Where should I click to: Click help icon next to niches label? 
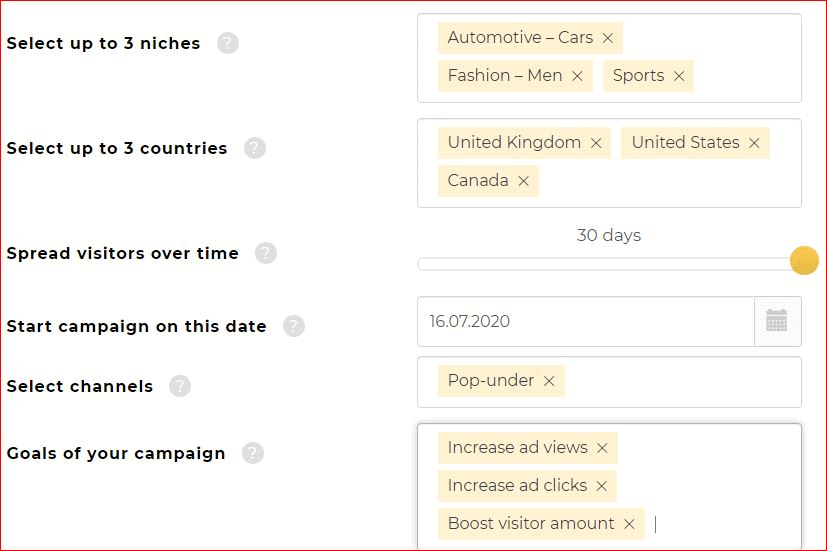point(228,43)
